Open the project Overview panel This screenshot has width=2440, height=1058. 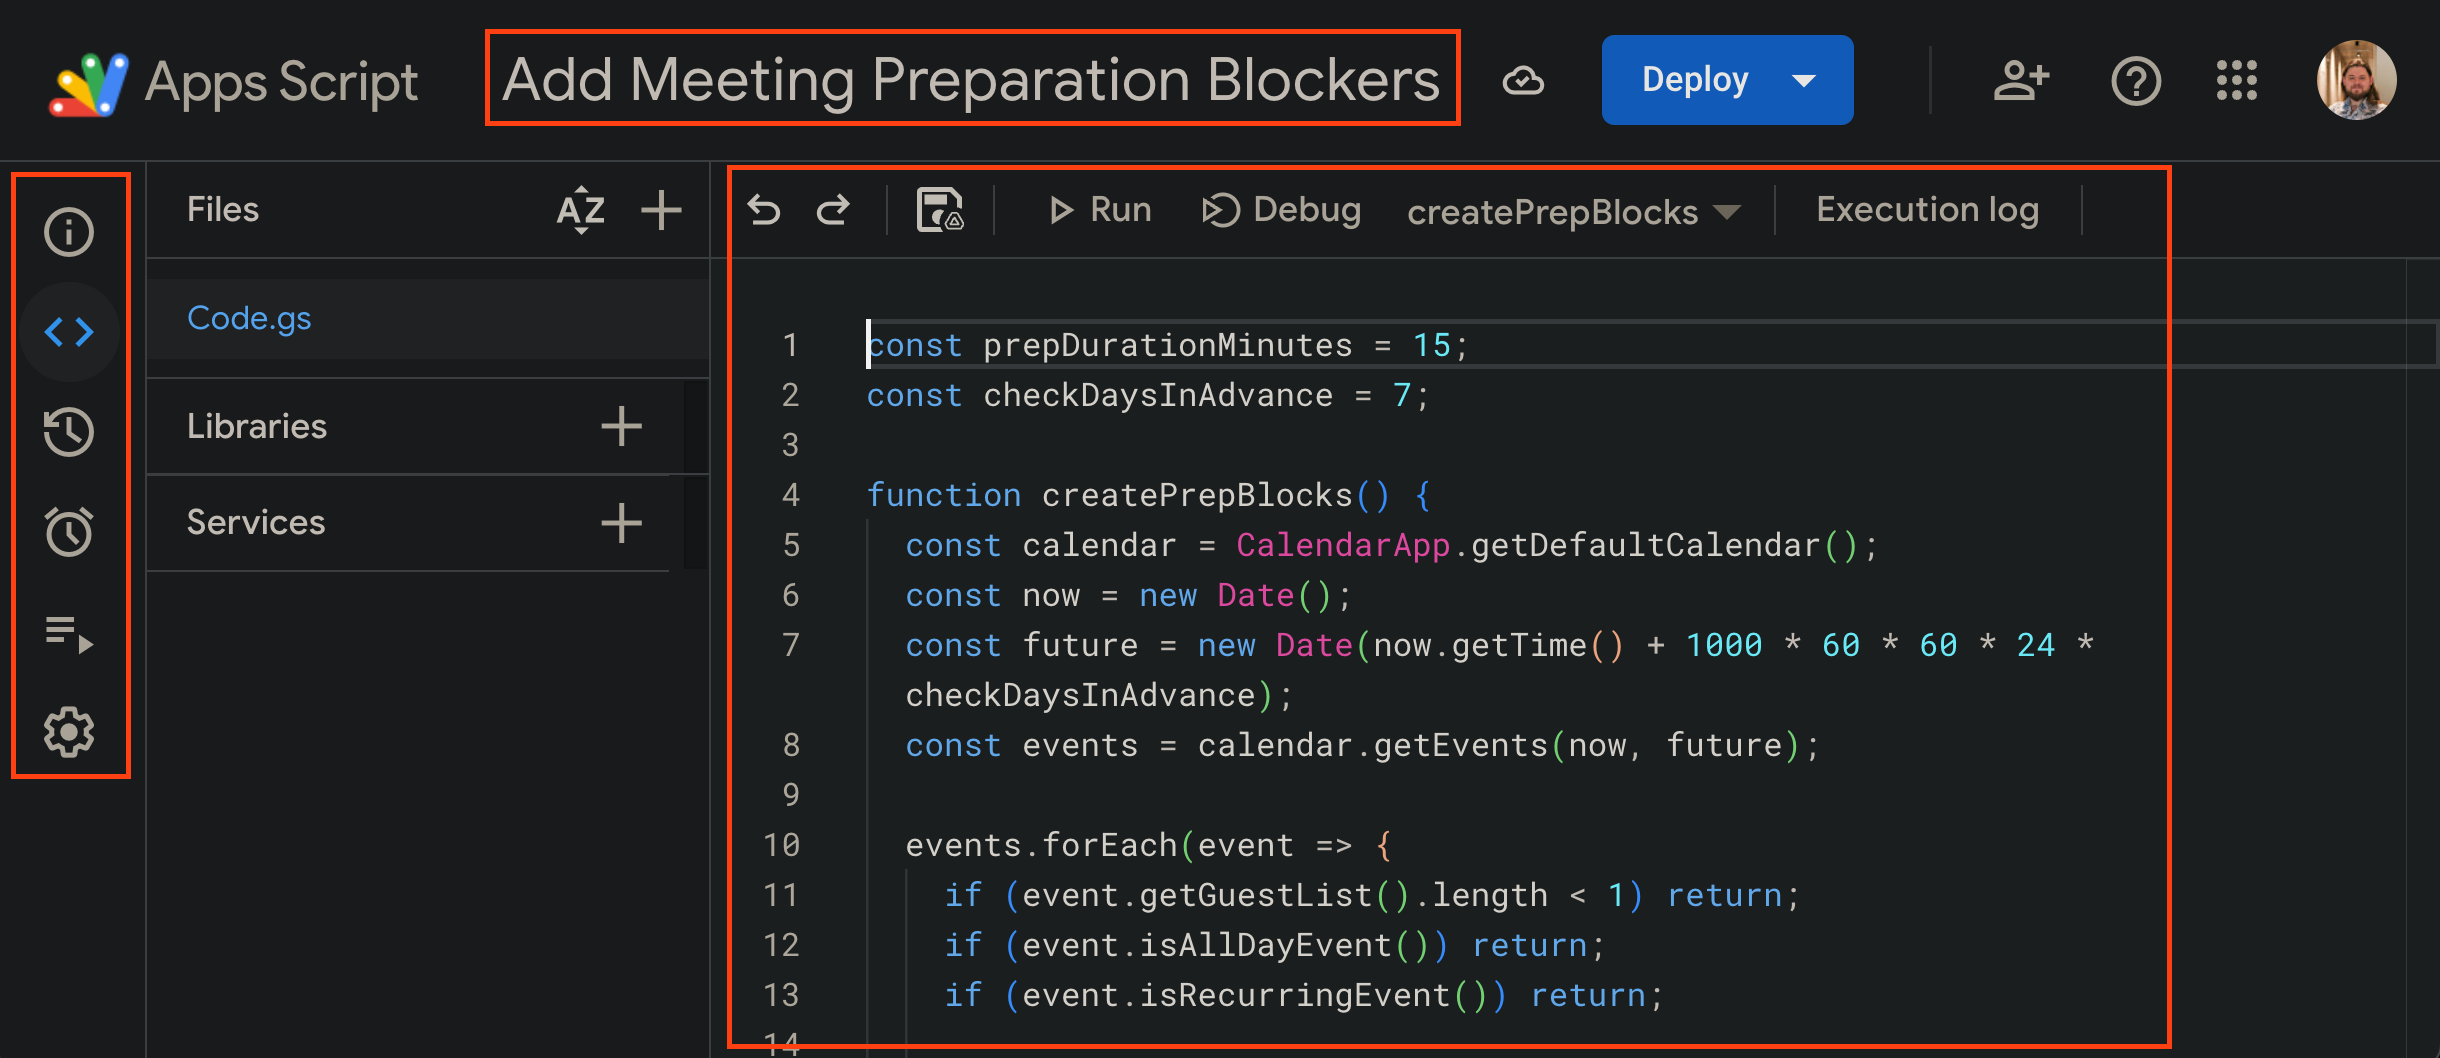68,231
